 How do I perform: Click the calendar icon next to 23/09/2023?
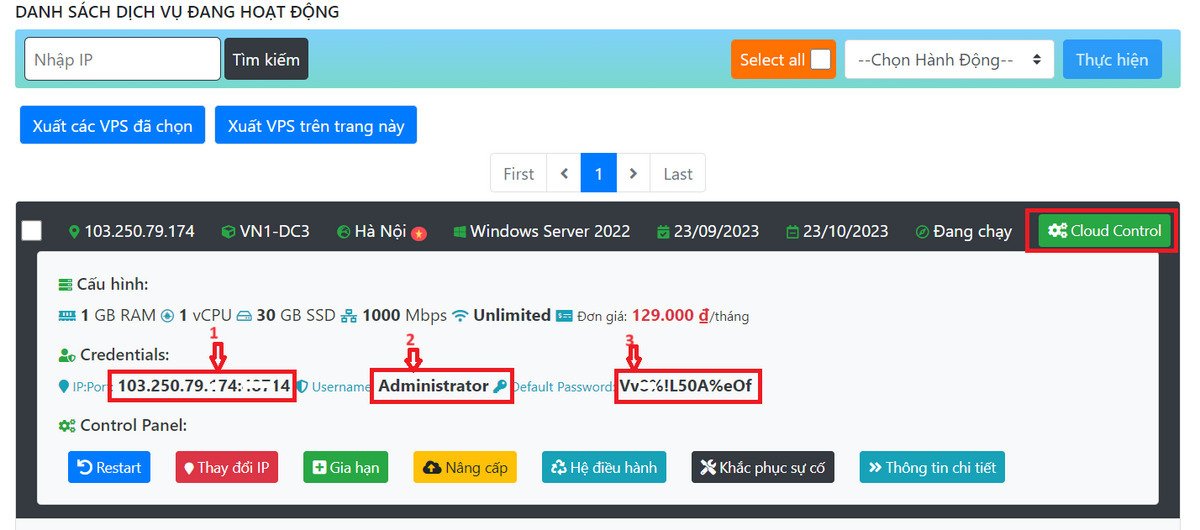point(663,232)
